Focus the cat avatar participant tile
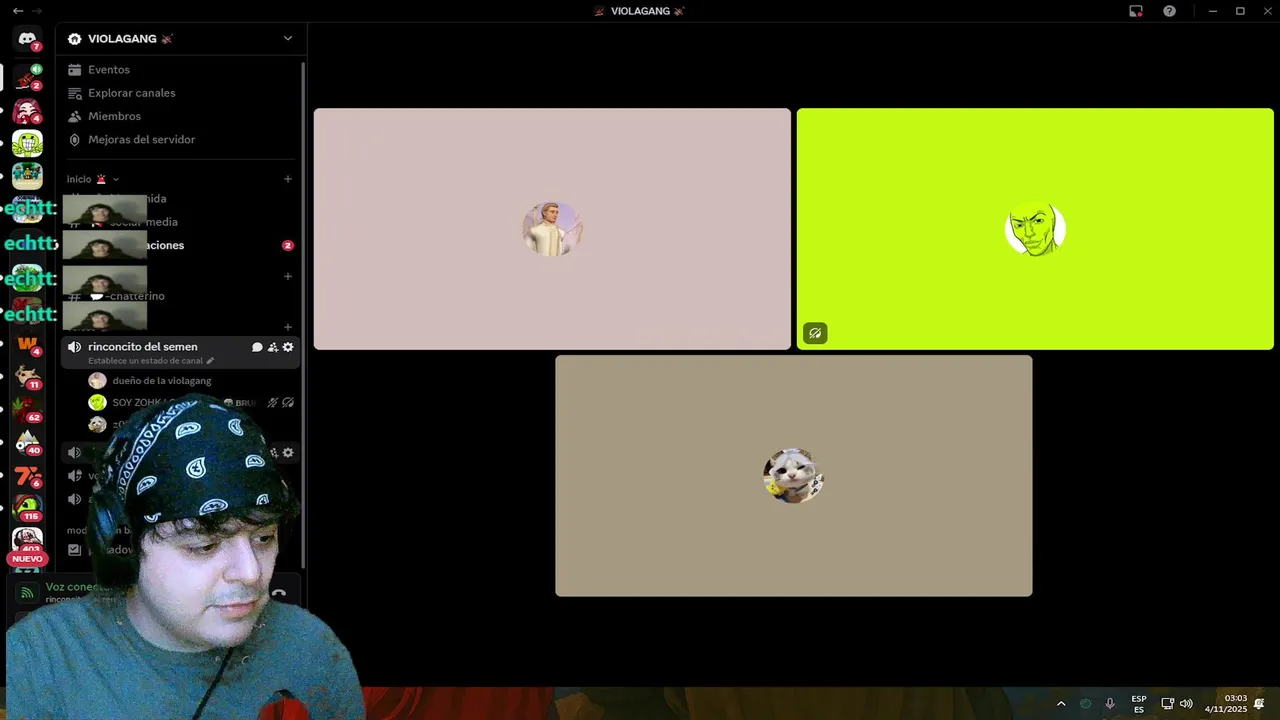Image resolution: width=1280 pixels, height=720 pixels. click(x=794, y=476)
